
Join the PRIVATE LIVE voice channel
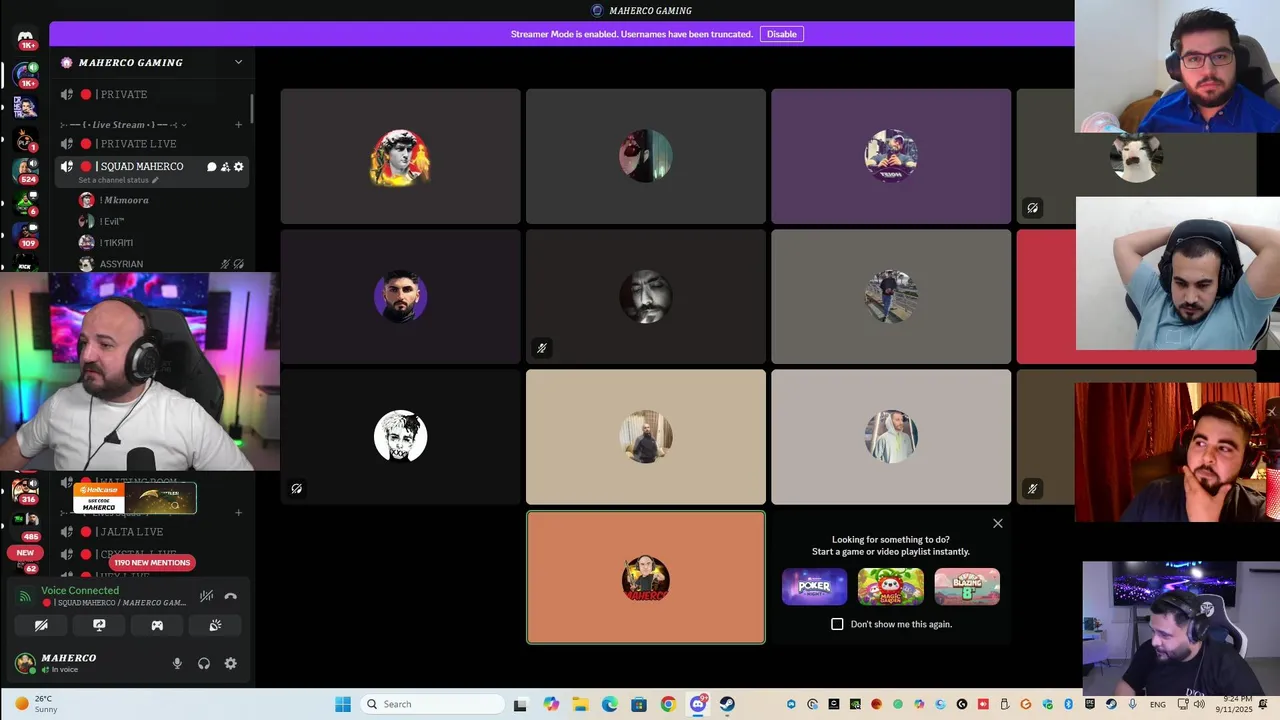coord(151,144)
